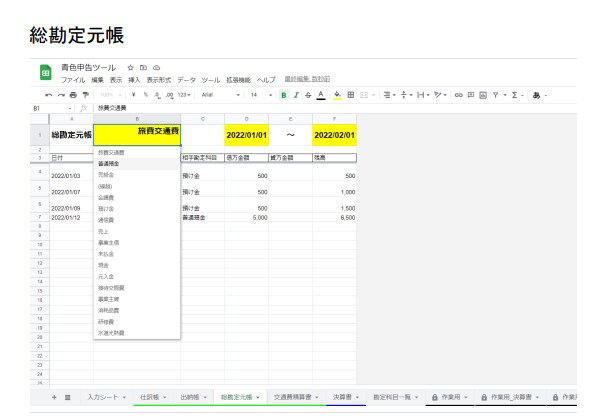Toggle bold formatting

(x=284, y=95)
